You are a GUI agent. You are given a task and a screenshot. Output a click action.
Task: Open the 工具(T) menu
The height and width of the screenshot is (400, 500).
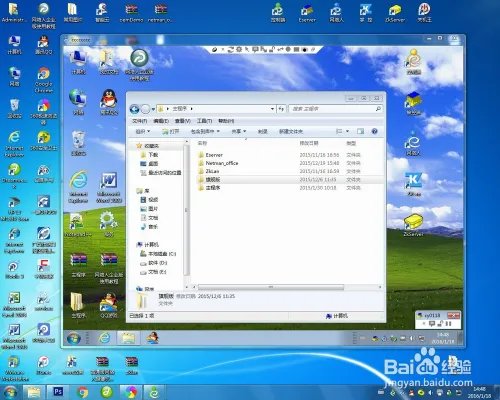tap(204, 121)
